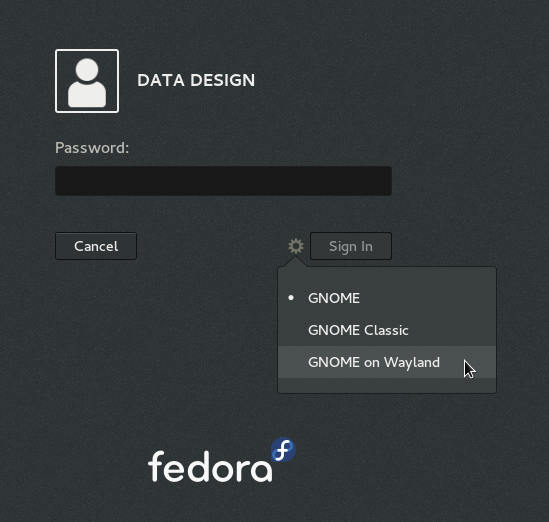Click the DATA DESIGN username label
This screenshot has height=522, width=549.
196,80
